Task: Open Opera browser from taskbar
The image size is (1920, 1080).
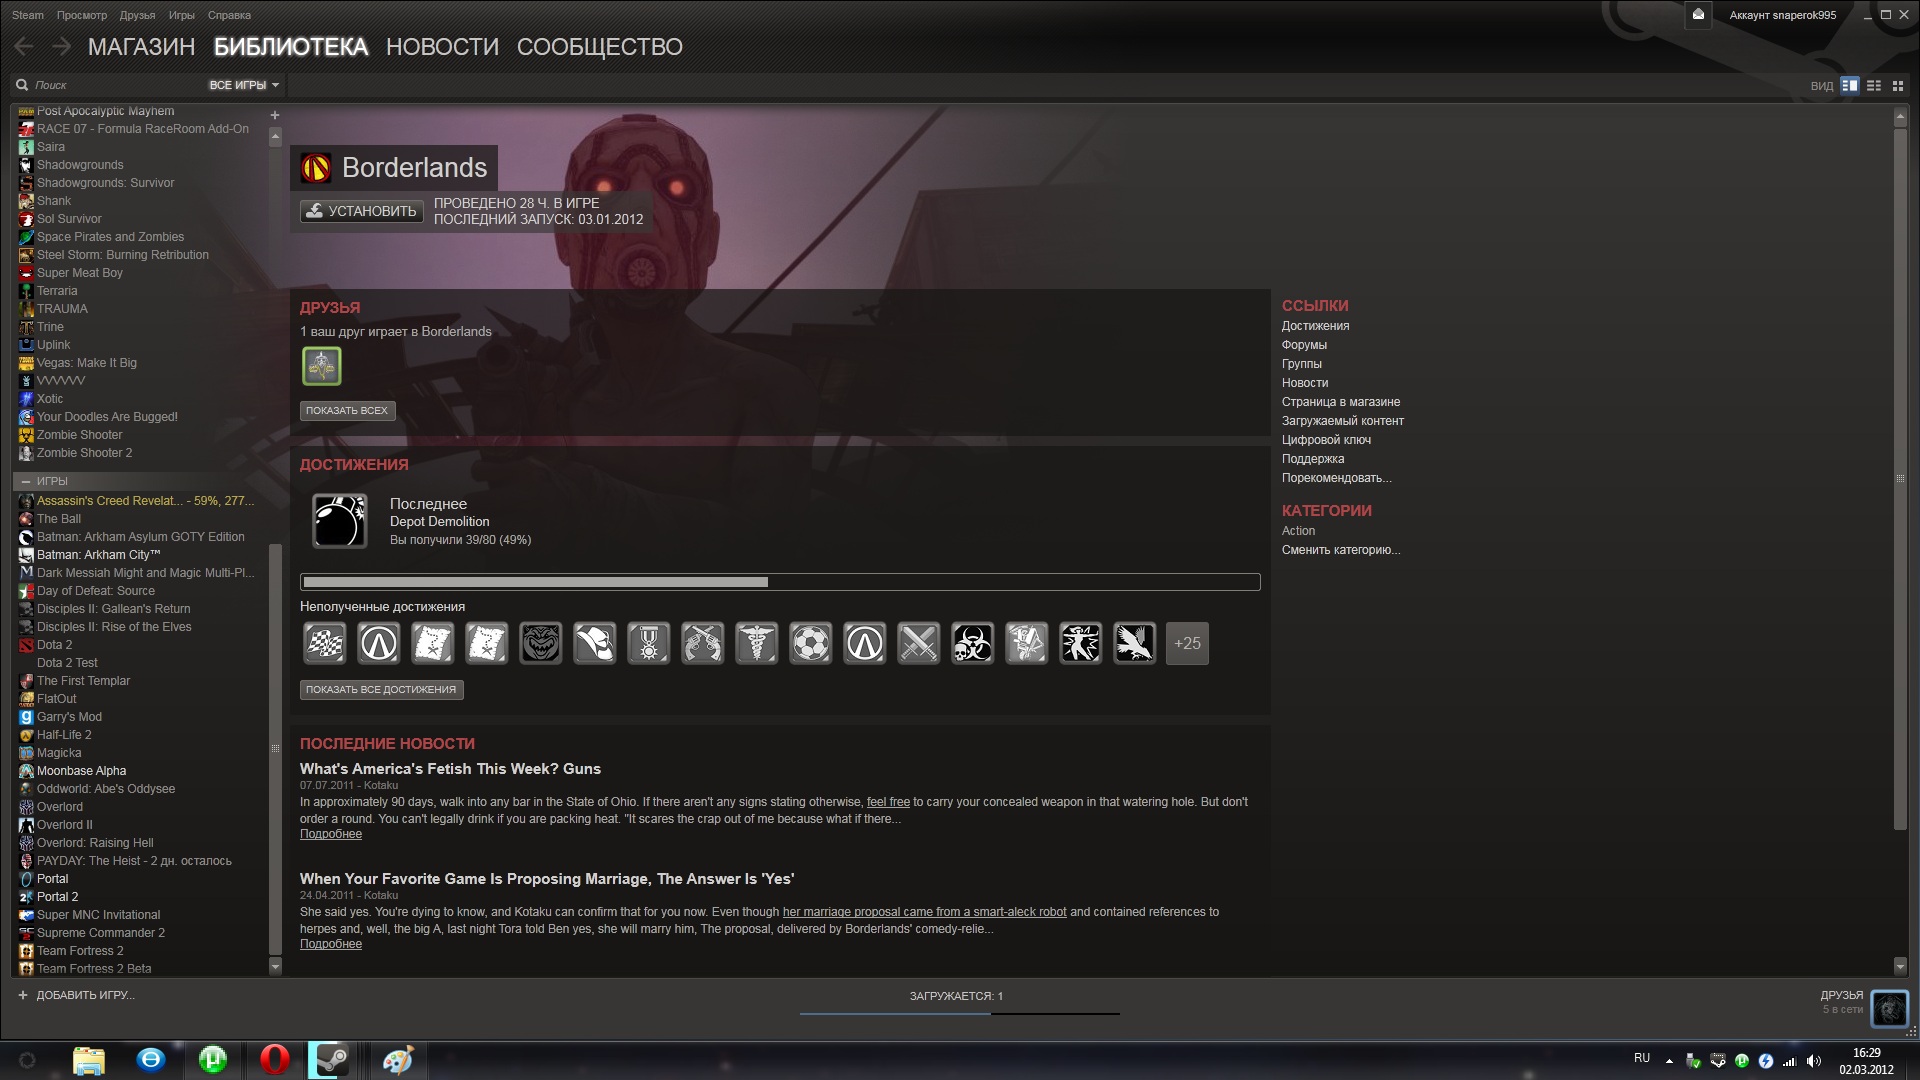Action: (x=274, y=1059)
